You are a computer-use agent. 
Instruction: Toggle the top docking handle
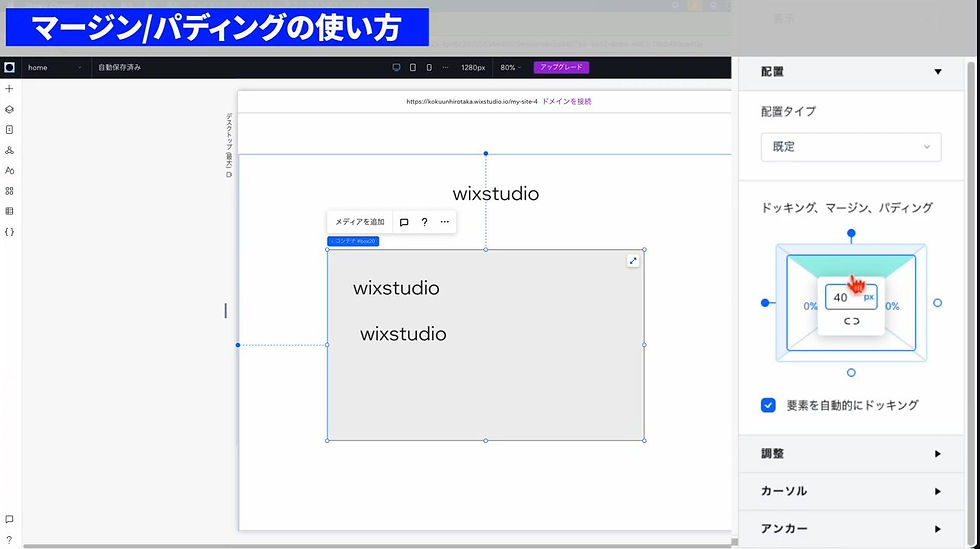[851, 233]
